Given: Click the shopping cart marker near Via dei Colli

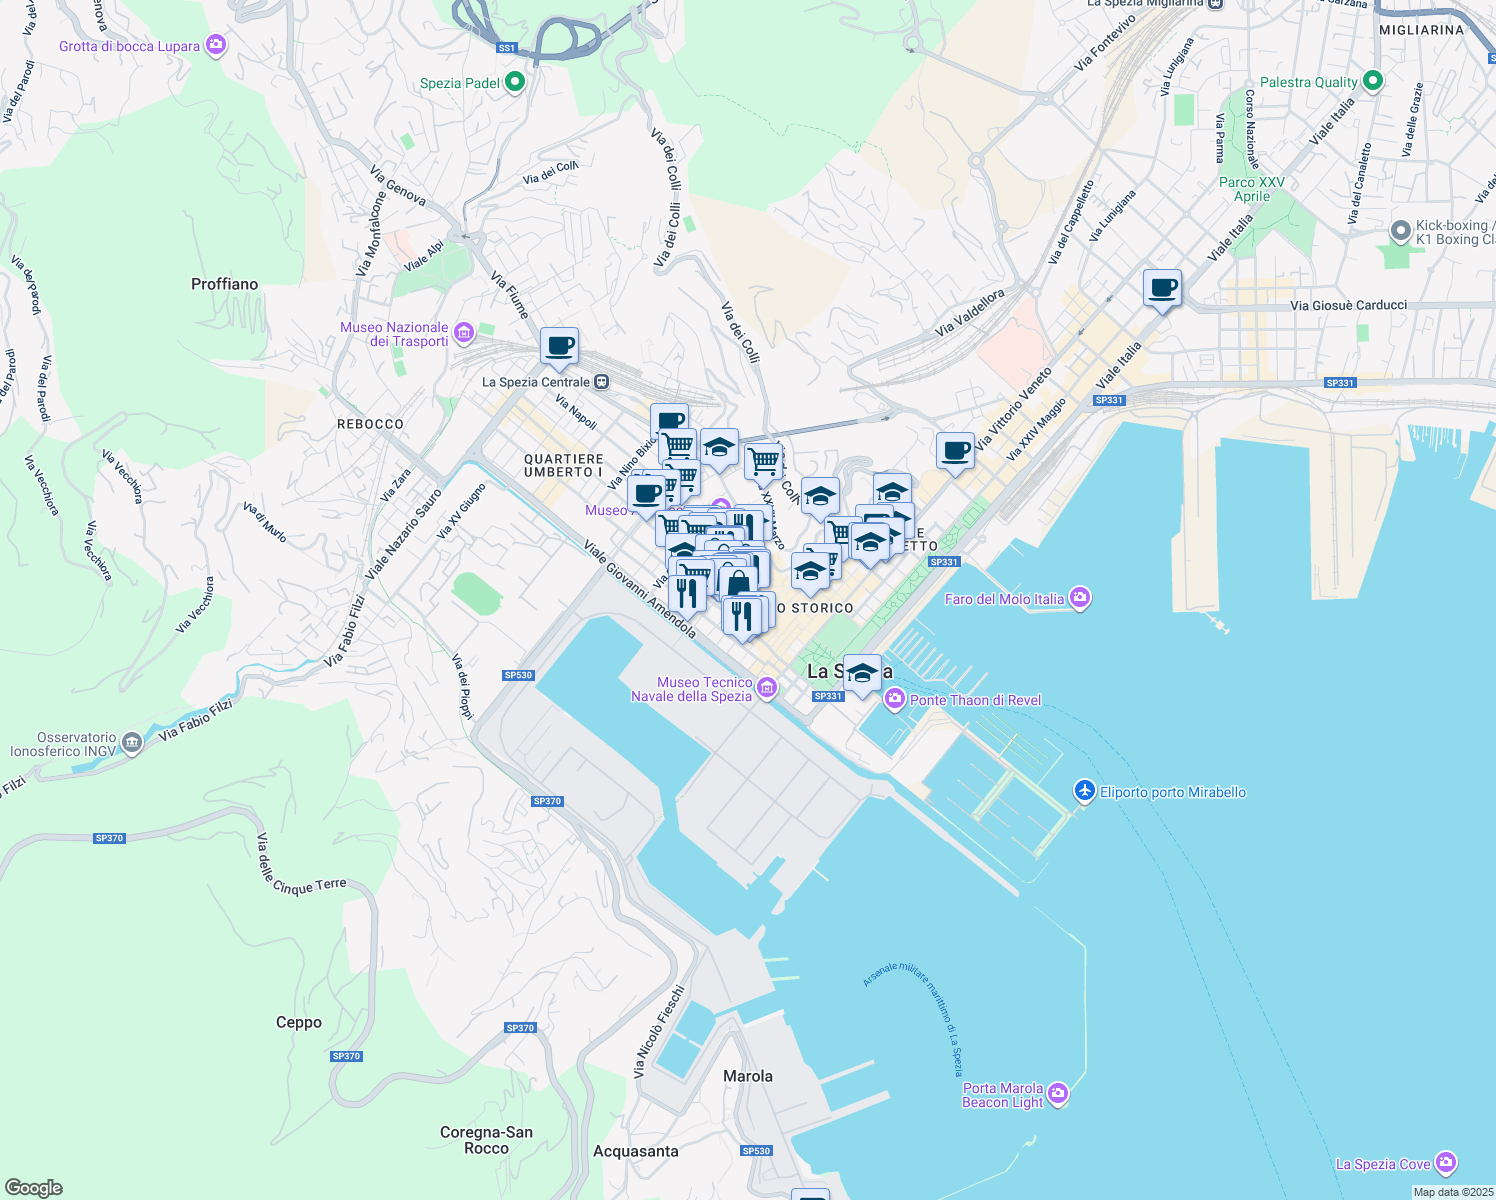Looking at the screenshot, I should (x=763, y=463).
